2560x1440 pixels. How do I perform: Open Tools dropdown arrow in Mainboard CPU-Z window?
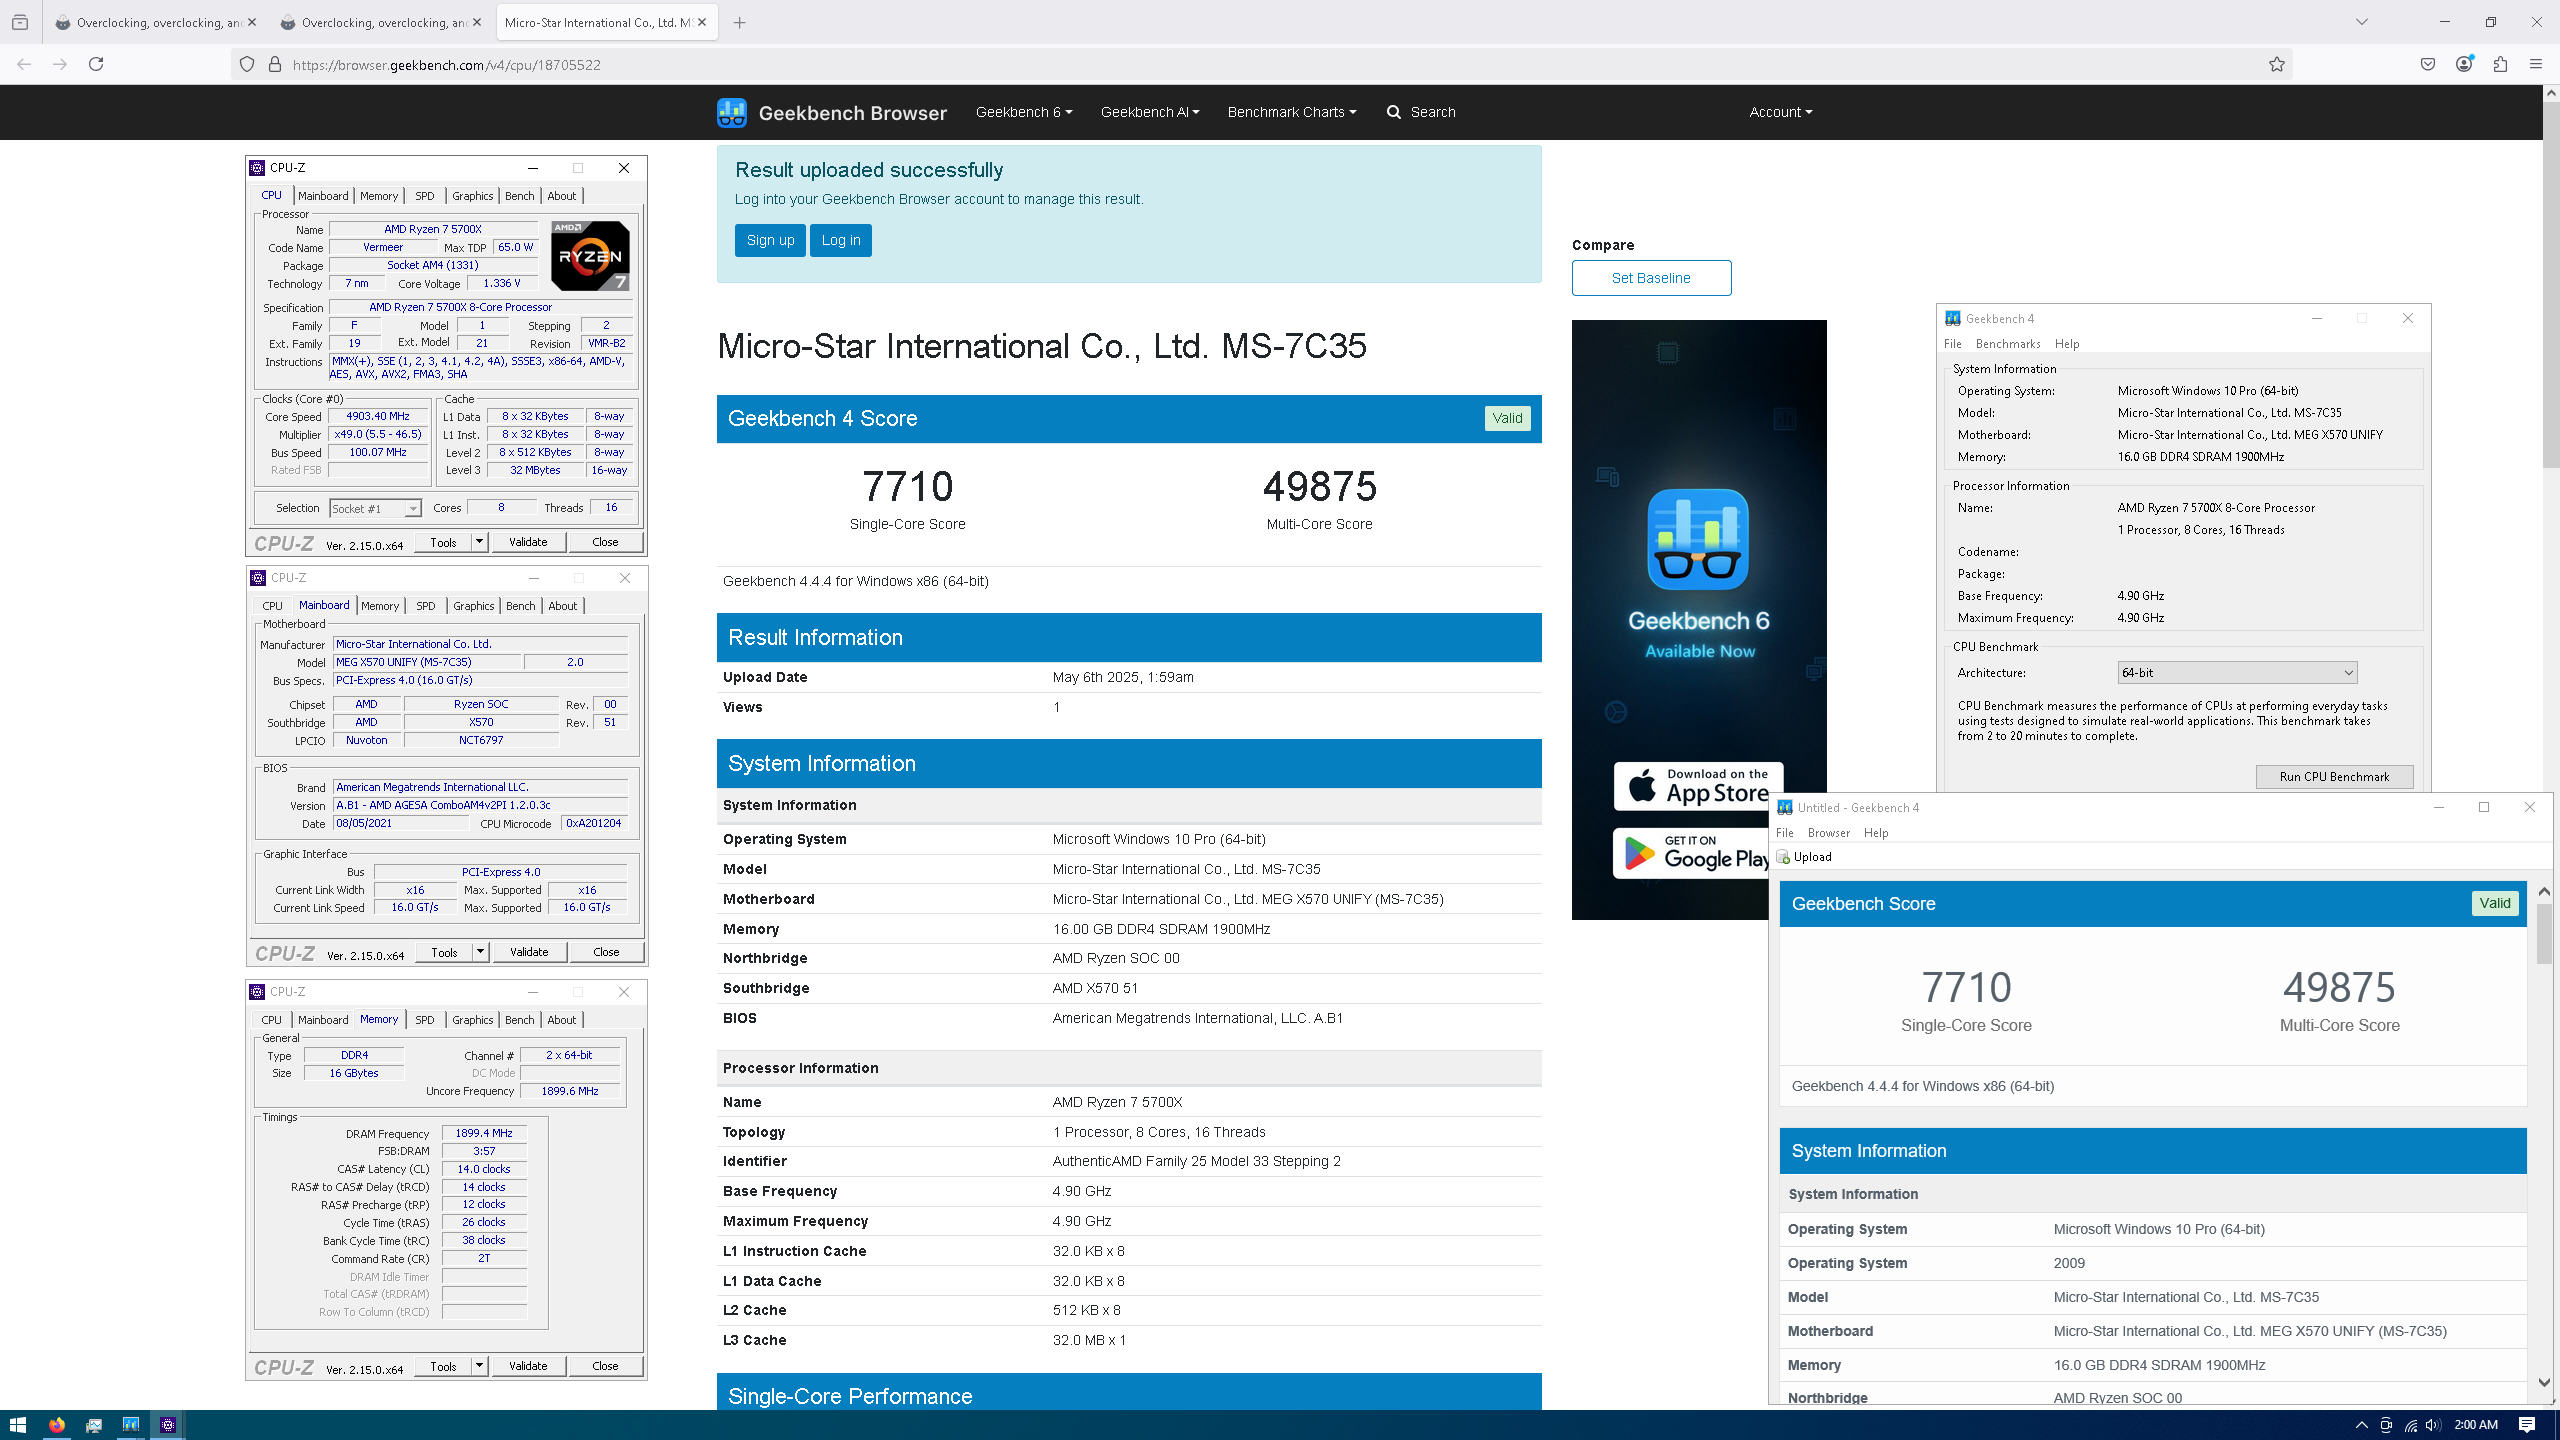481,952
